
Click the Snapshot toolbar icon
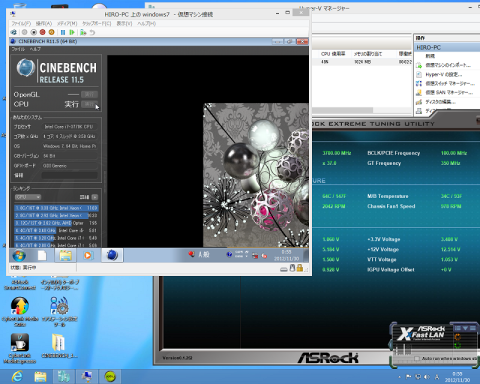coord(83,32)
